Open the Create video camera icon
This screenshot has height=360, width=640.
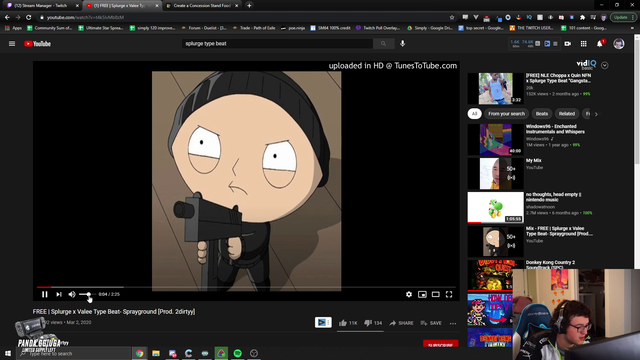click(567, 44)
